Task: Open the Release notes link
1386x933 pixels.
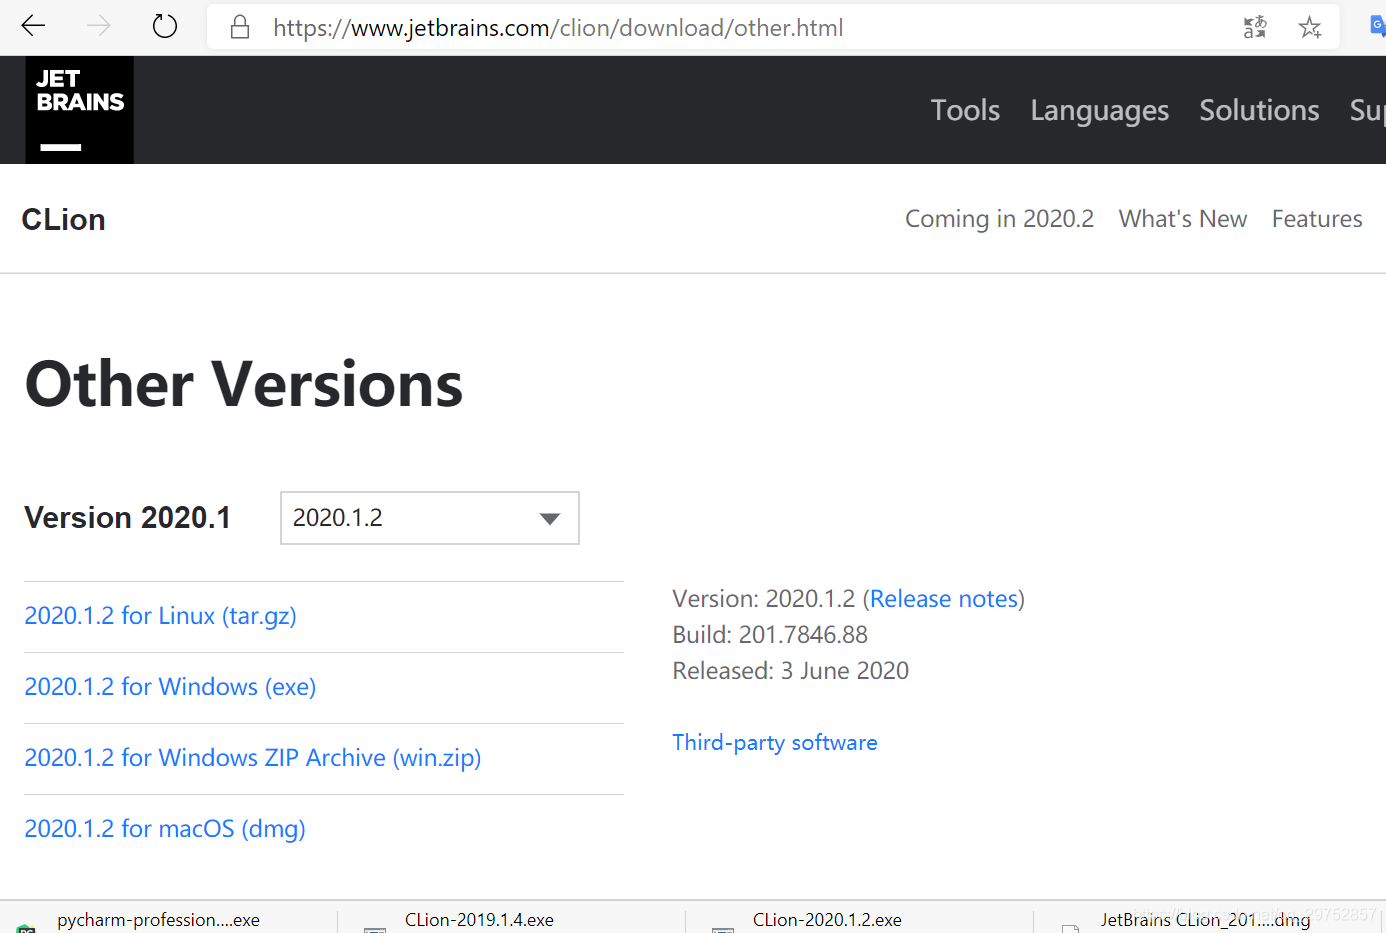Action: 944,599
